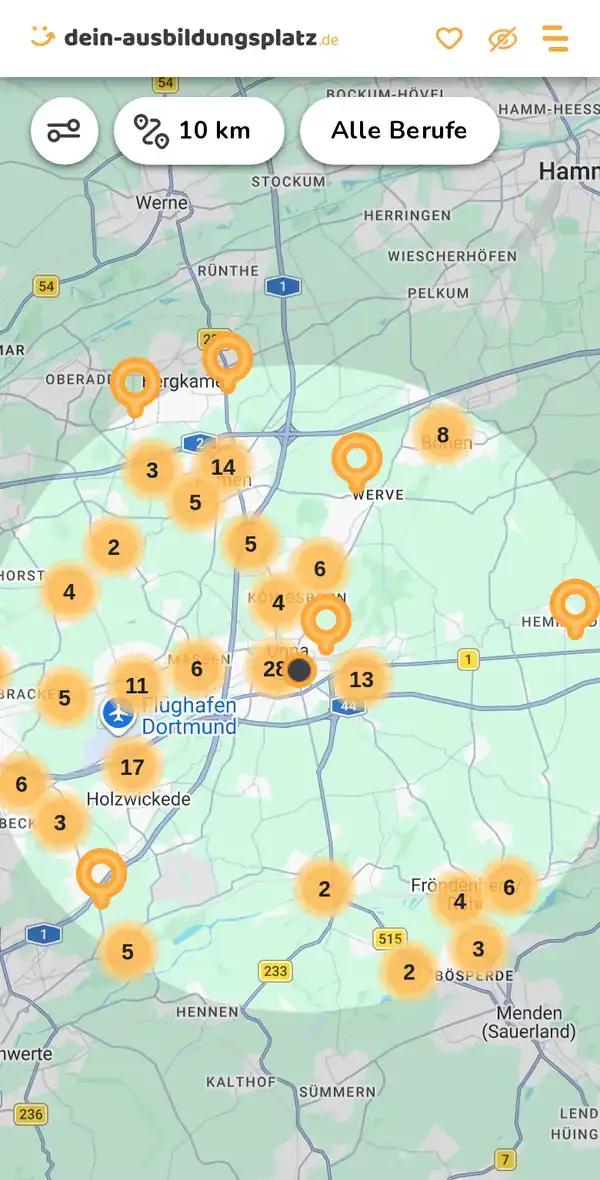Open the cluster marker with 17
Viewport: 600px width, 1180px height.
tap(132, 768)
